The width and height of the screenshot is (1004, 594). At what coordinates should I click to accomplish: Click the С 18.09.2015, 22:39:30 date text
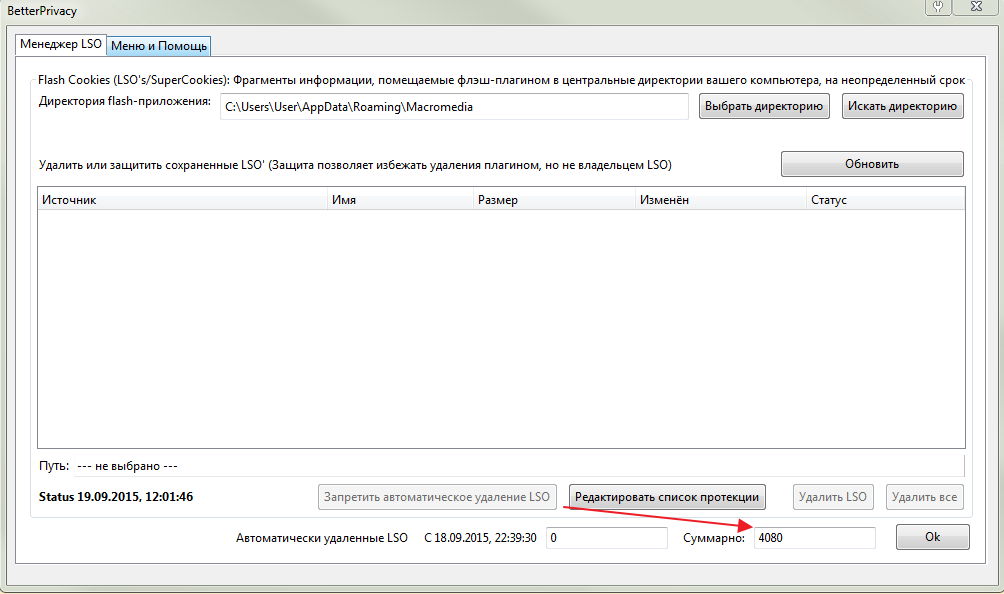480,538
